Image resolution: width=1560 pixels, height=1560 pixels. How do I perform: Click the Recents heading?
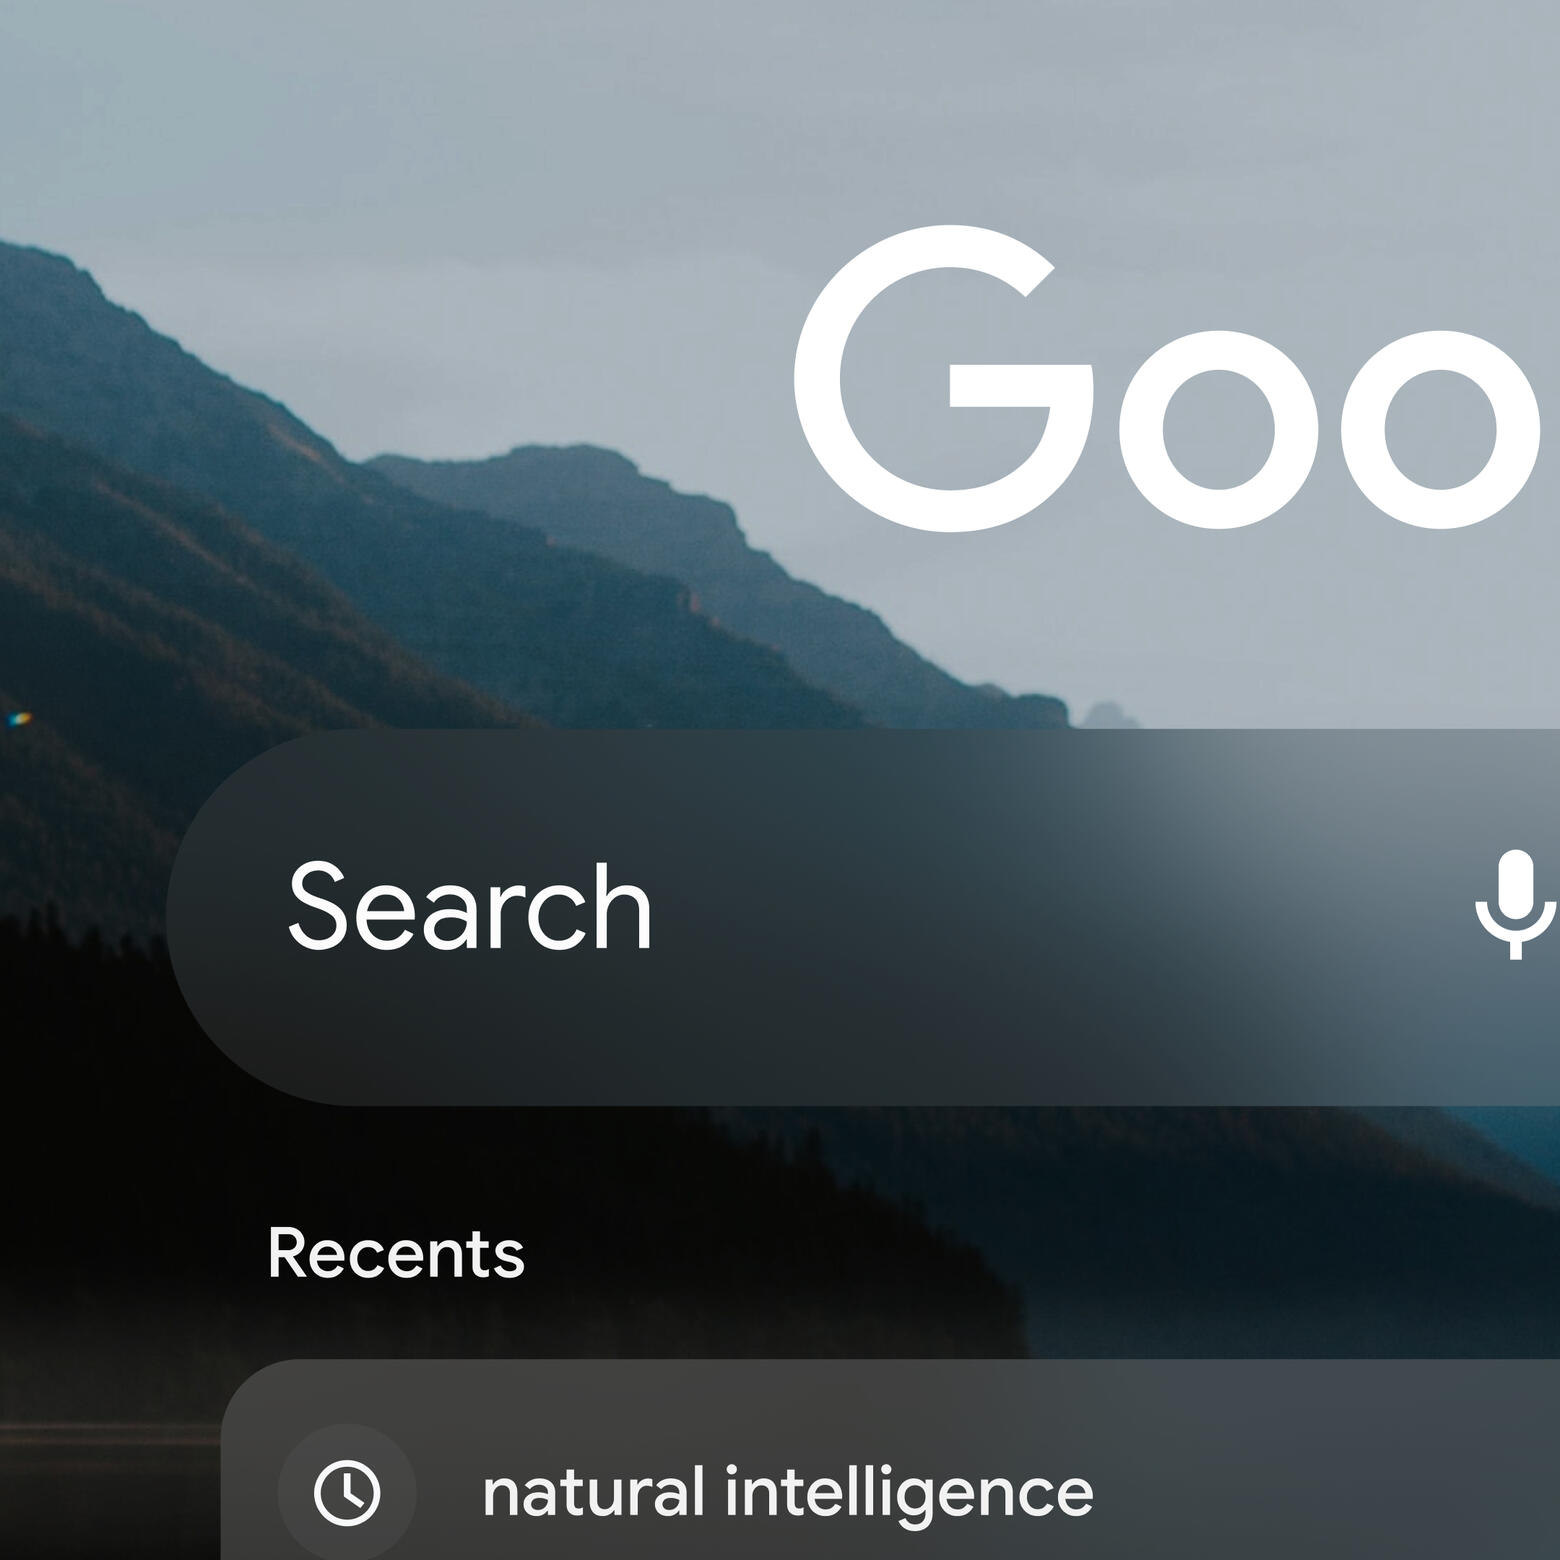coord(396,1253)
